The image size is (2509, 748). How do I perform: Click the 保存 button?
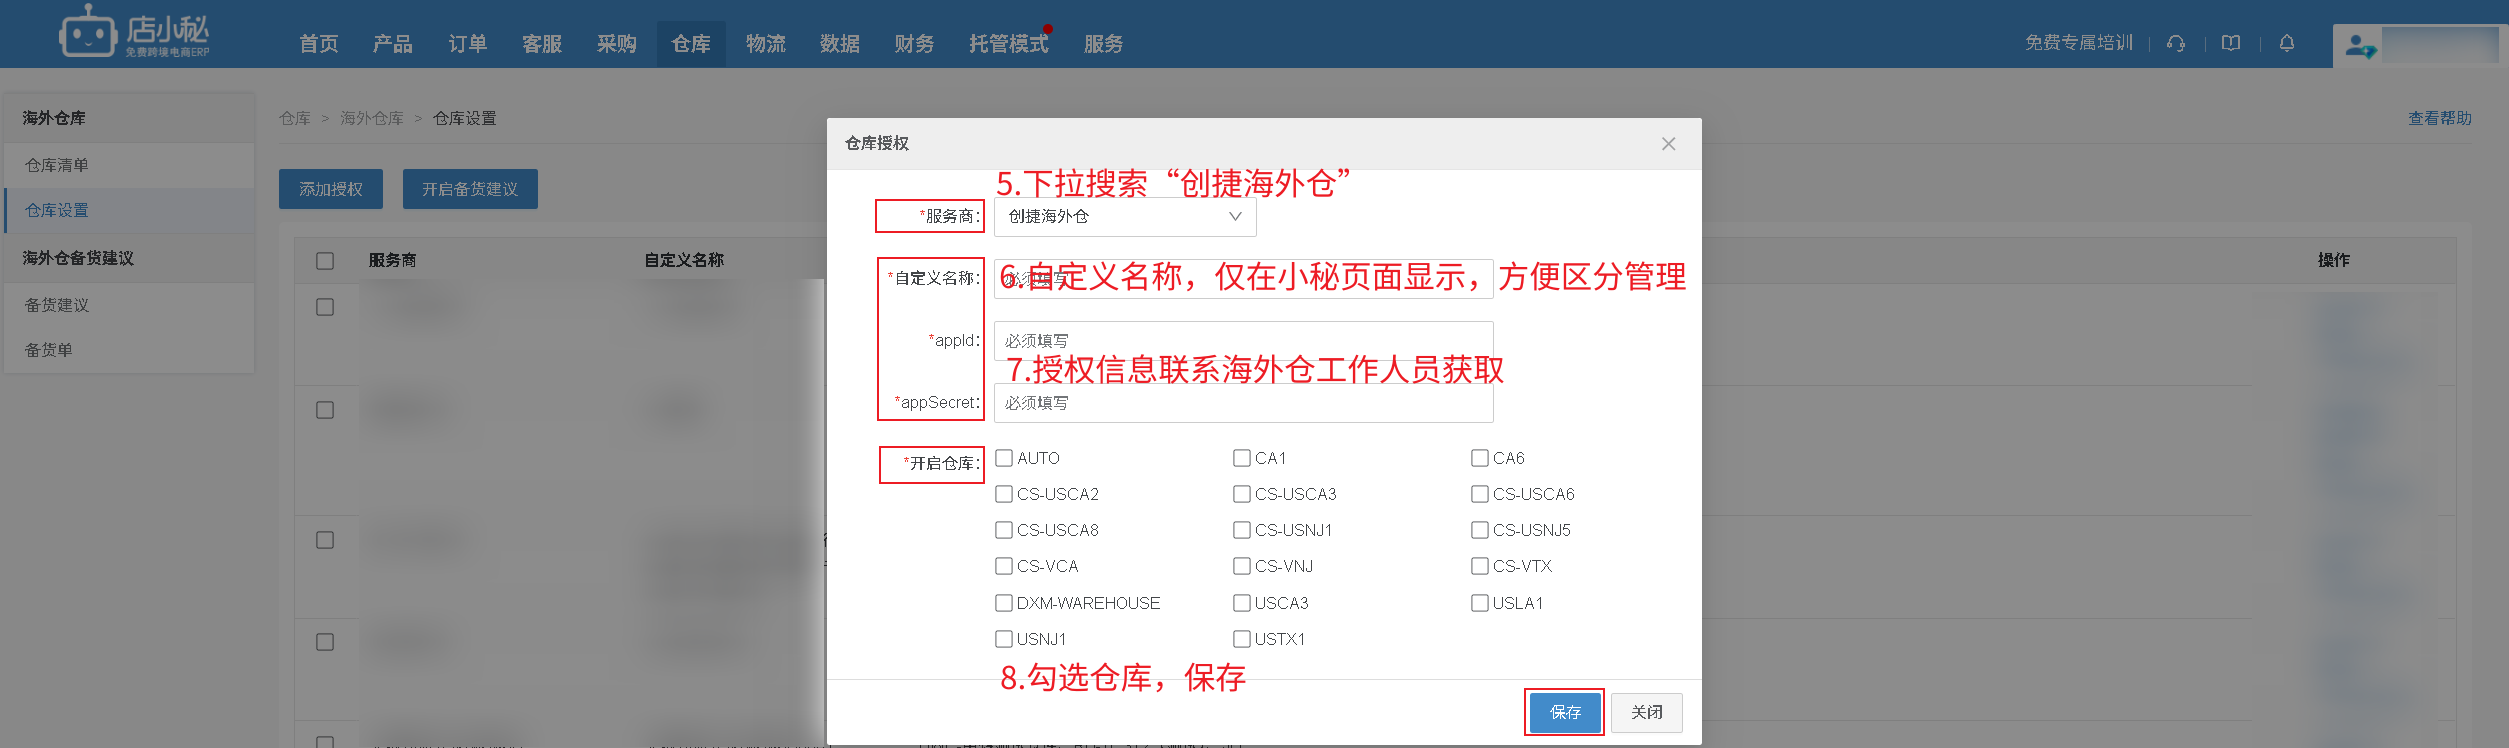point(1565,712)
